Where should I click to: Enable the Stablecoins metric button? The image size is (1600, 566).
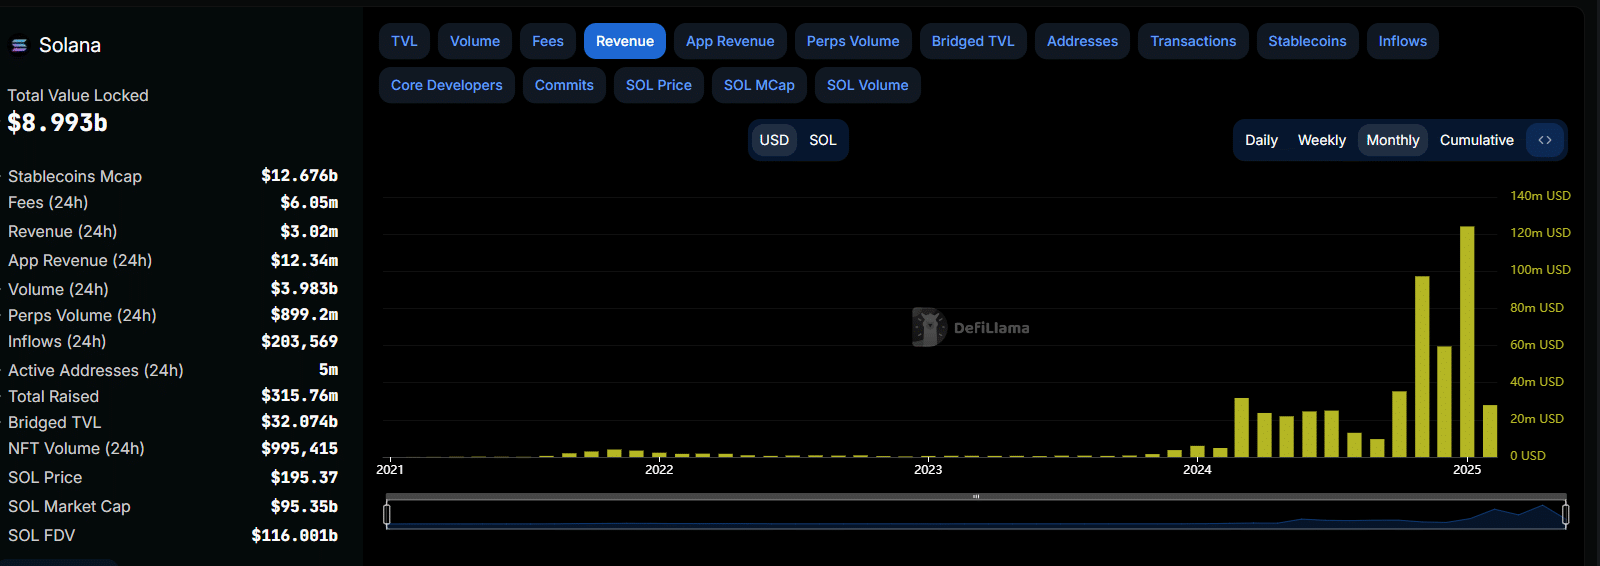point(1307,41)
